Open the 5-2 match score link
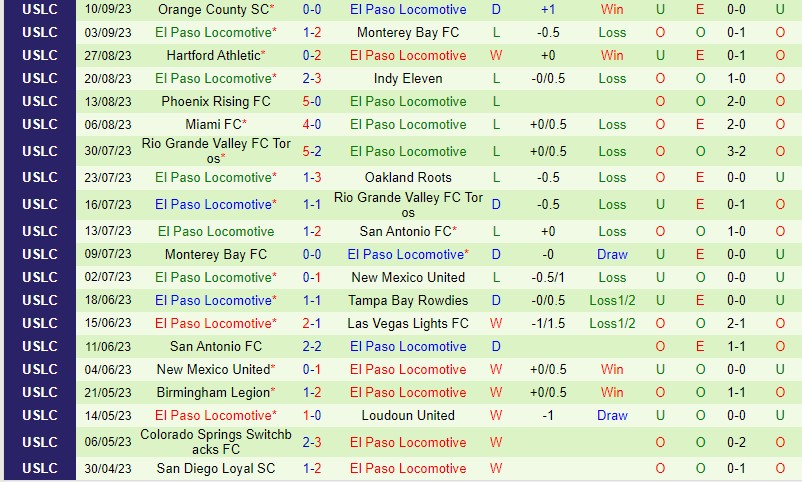Image resolution: width=802 pixels, height=482 pixels. (x=311, y=151)
